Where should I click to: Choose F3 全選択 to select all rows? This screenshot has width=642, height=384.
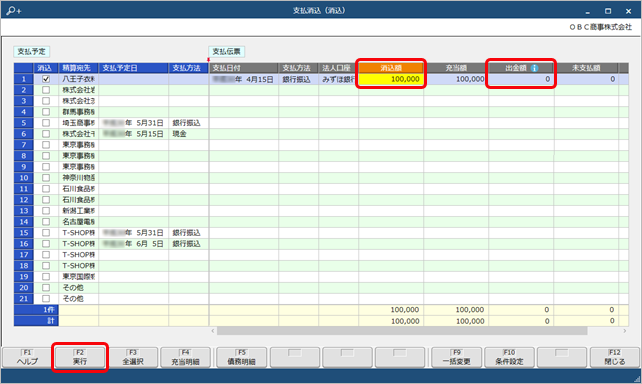[x=133, y=357]
